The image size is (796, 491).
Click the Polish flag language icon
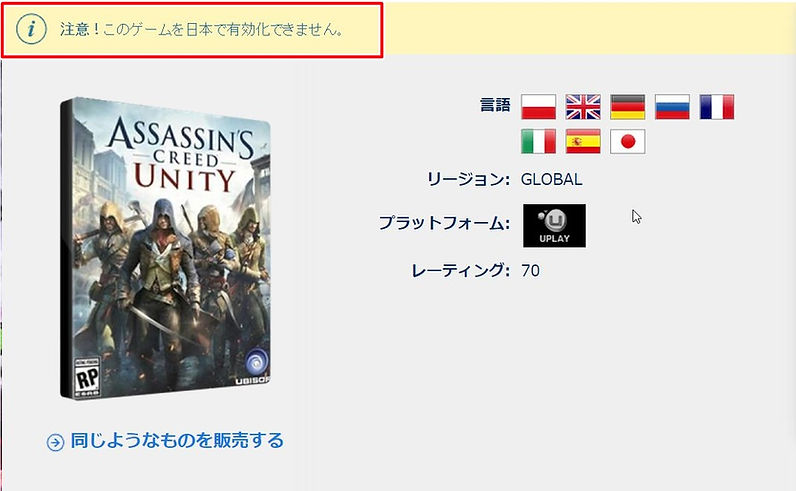(x=538, y=107)
